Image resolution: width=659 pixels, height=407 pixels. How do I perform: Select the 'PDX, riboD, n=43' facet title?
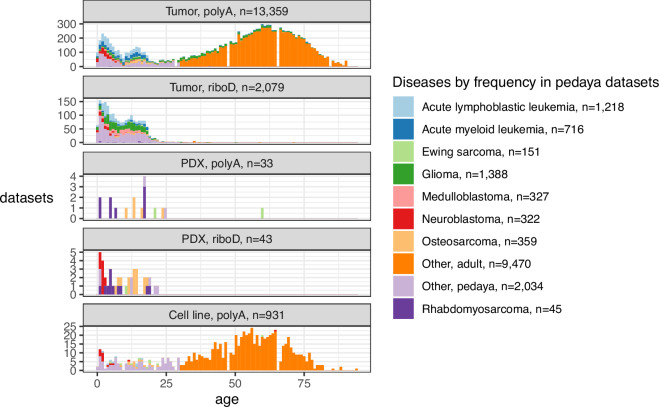(x=227, y=239)
